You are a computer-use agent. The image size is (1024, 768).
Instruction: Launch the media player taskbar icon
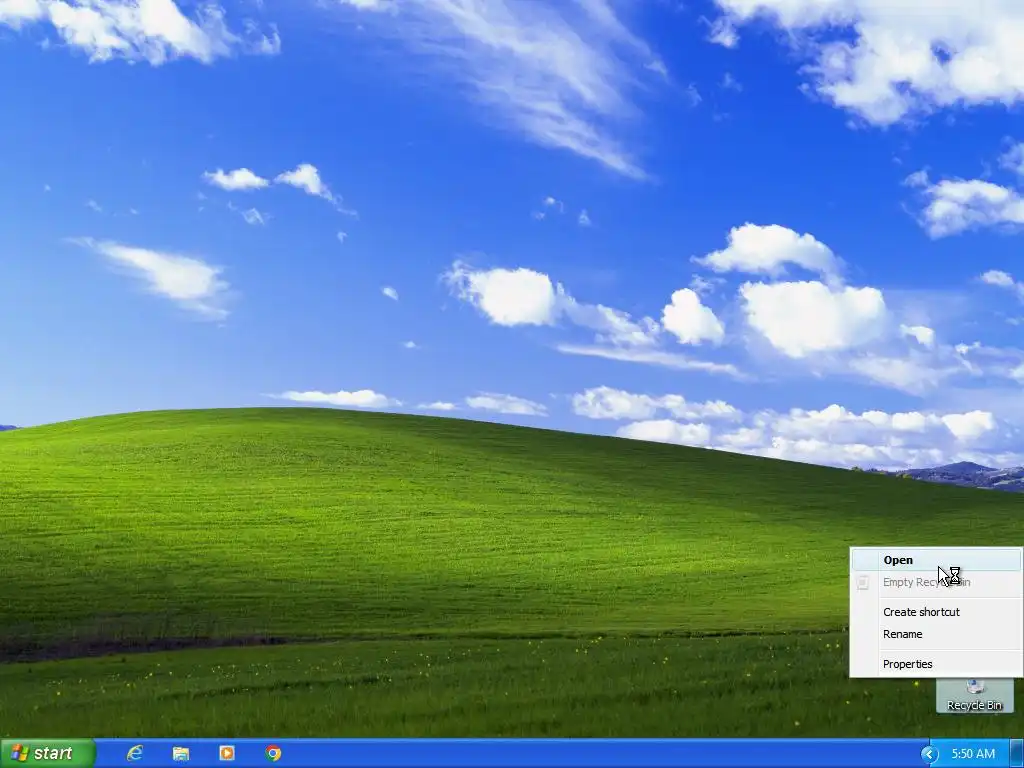point(227,753)
